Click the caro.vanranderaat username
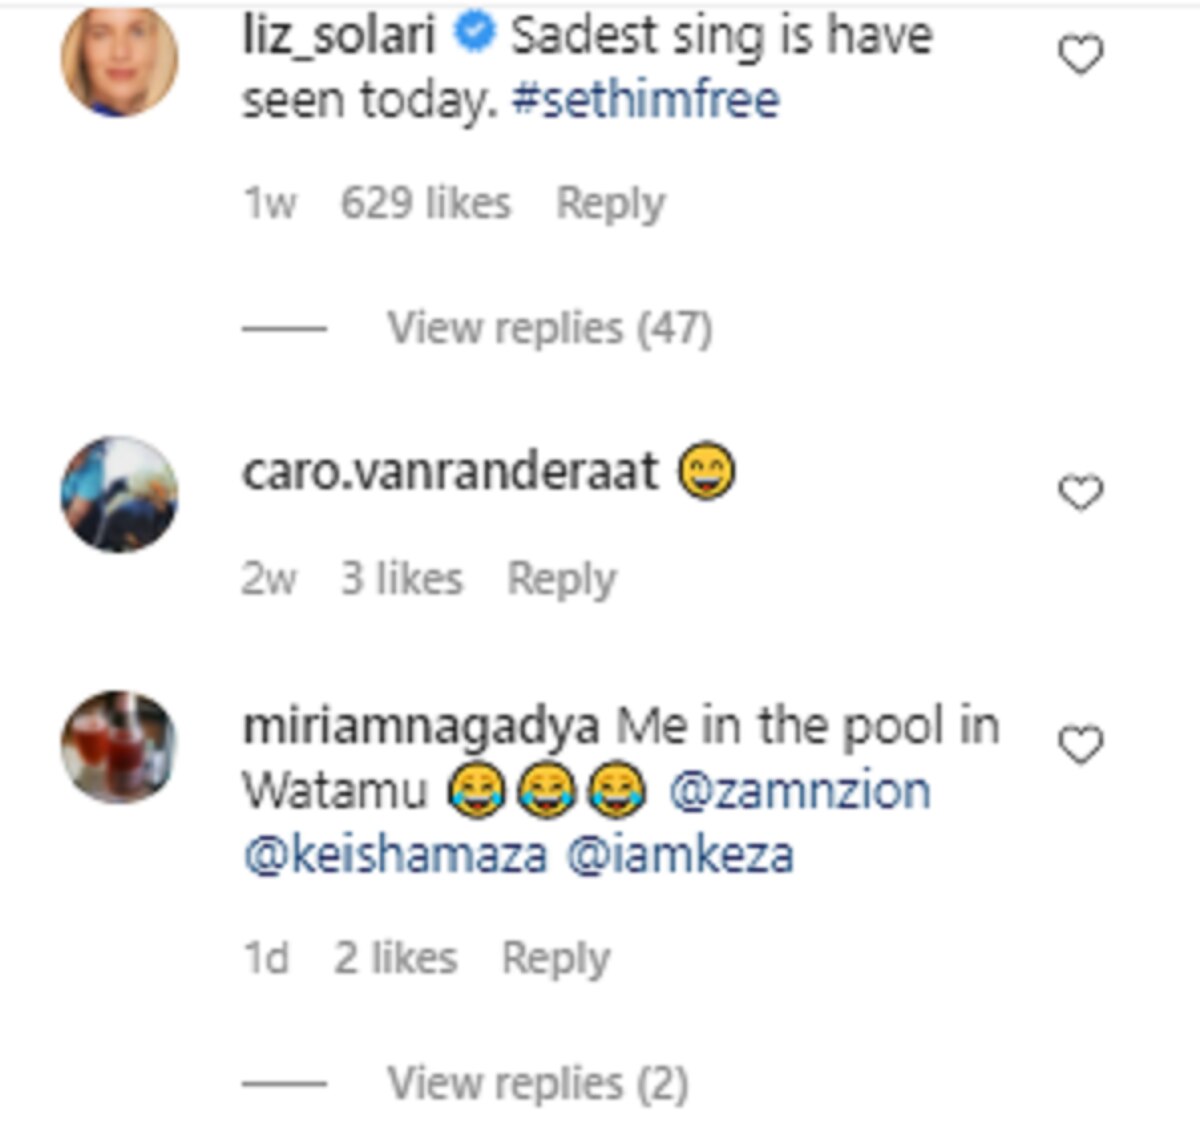Image resolution: width=1200 pixels, height=1139 pixels. tap(450, 472)
